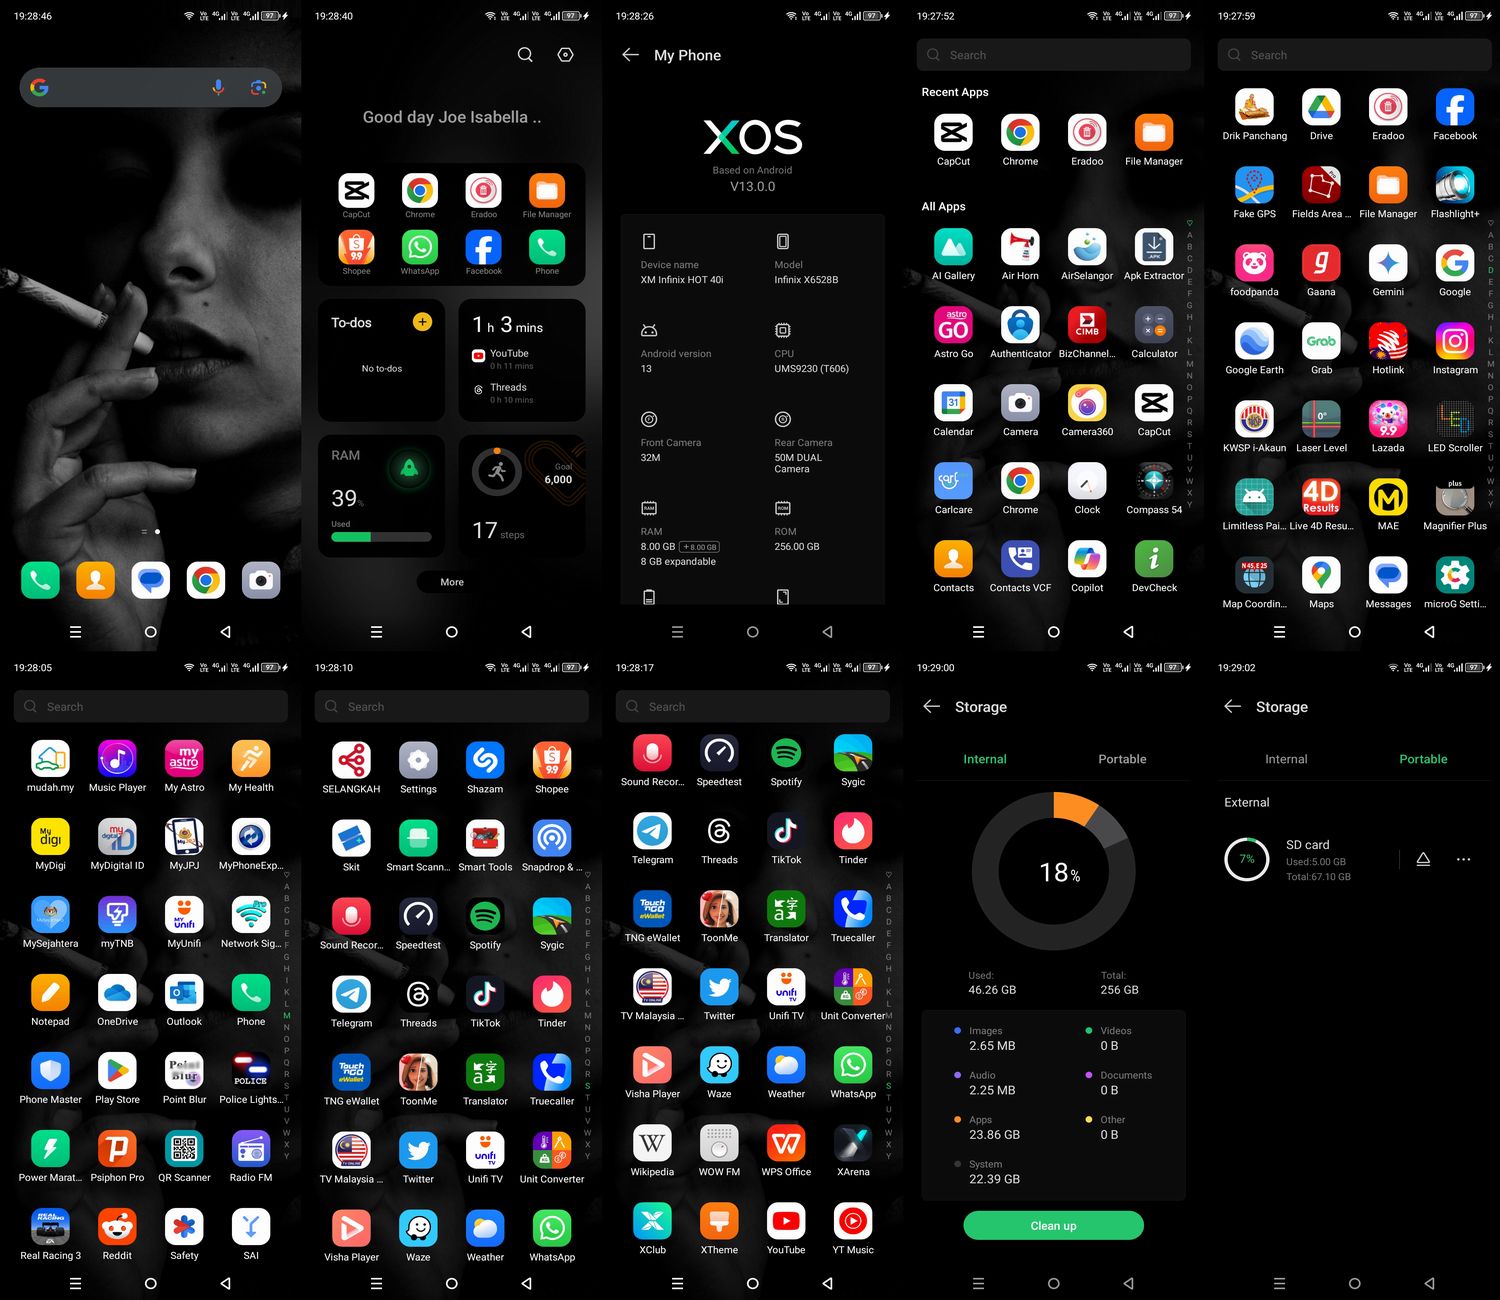Open the AI Gallery app
This screenshot has height=1300, width=1500.
pyautogui.click(x=953, y=247)
